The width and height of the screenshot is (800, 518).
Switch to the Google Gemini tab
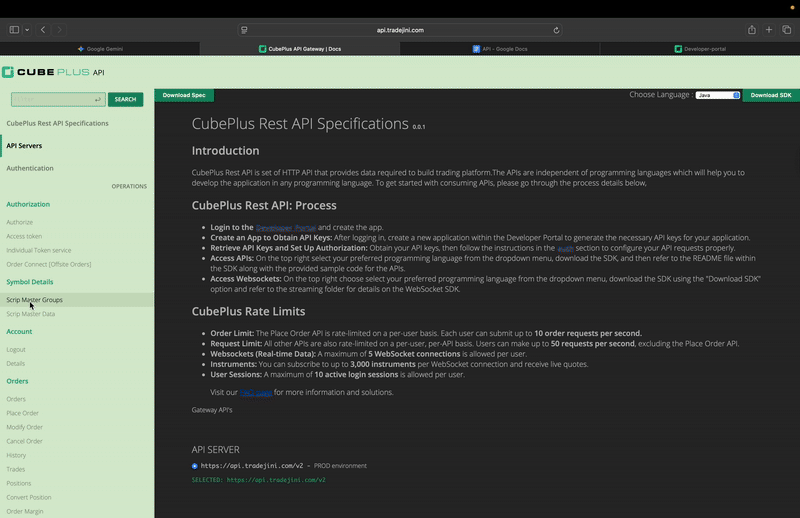pos(100,49)
